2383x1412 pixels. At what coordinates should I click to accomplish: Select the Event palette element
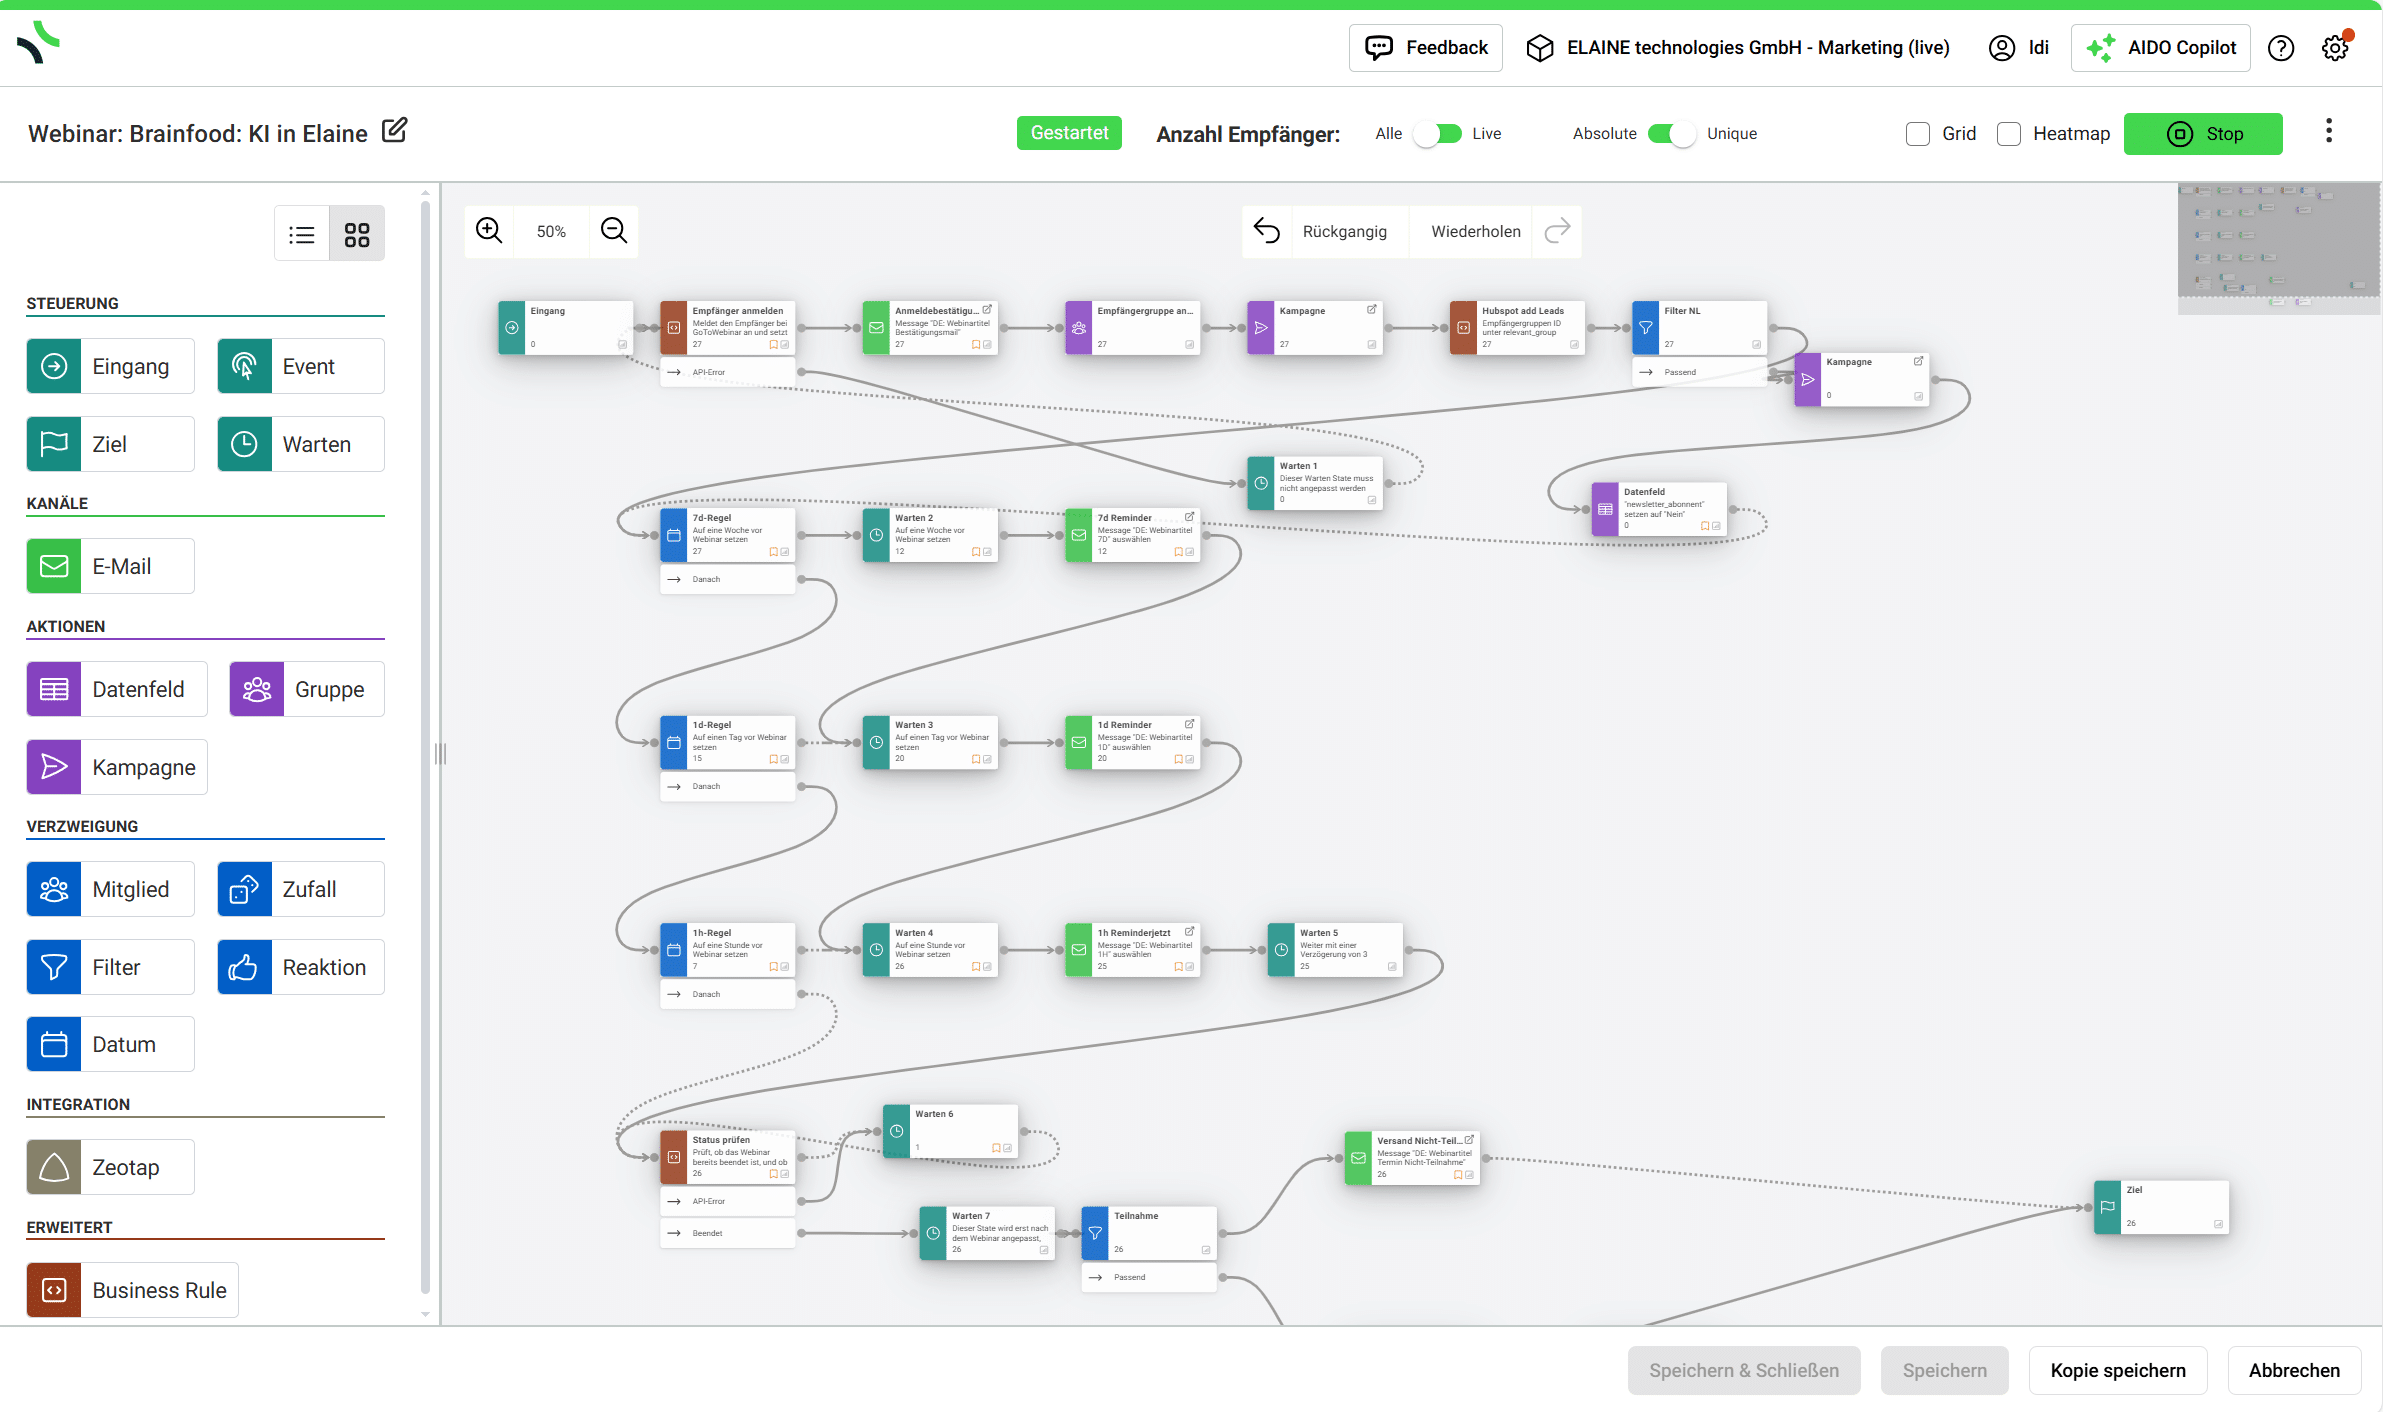[x=301, y=366]
